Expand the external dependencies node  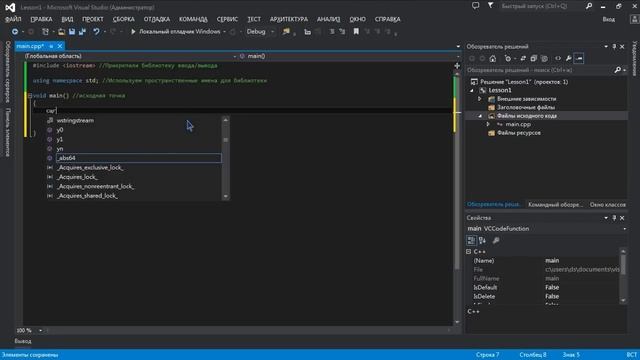[480, 99]
